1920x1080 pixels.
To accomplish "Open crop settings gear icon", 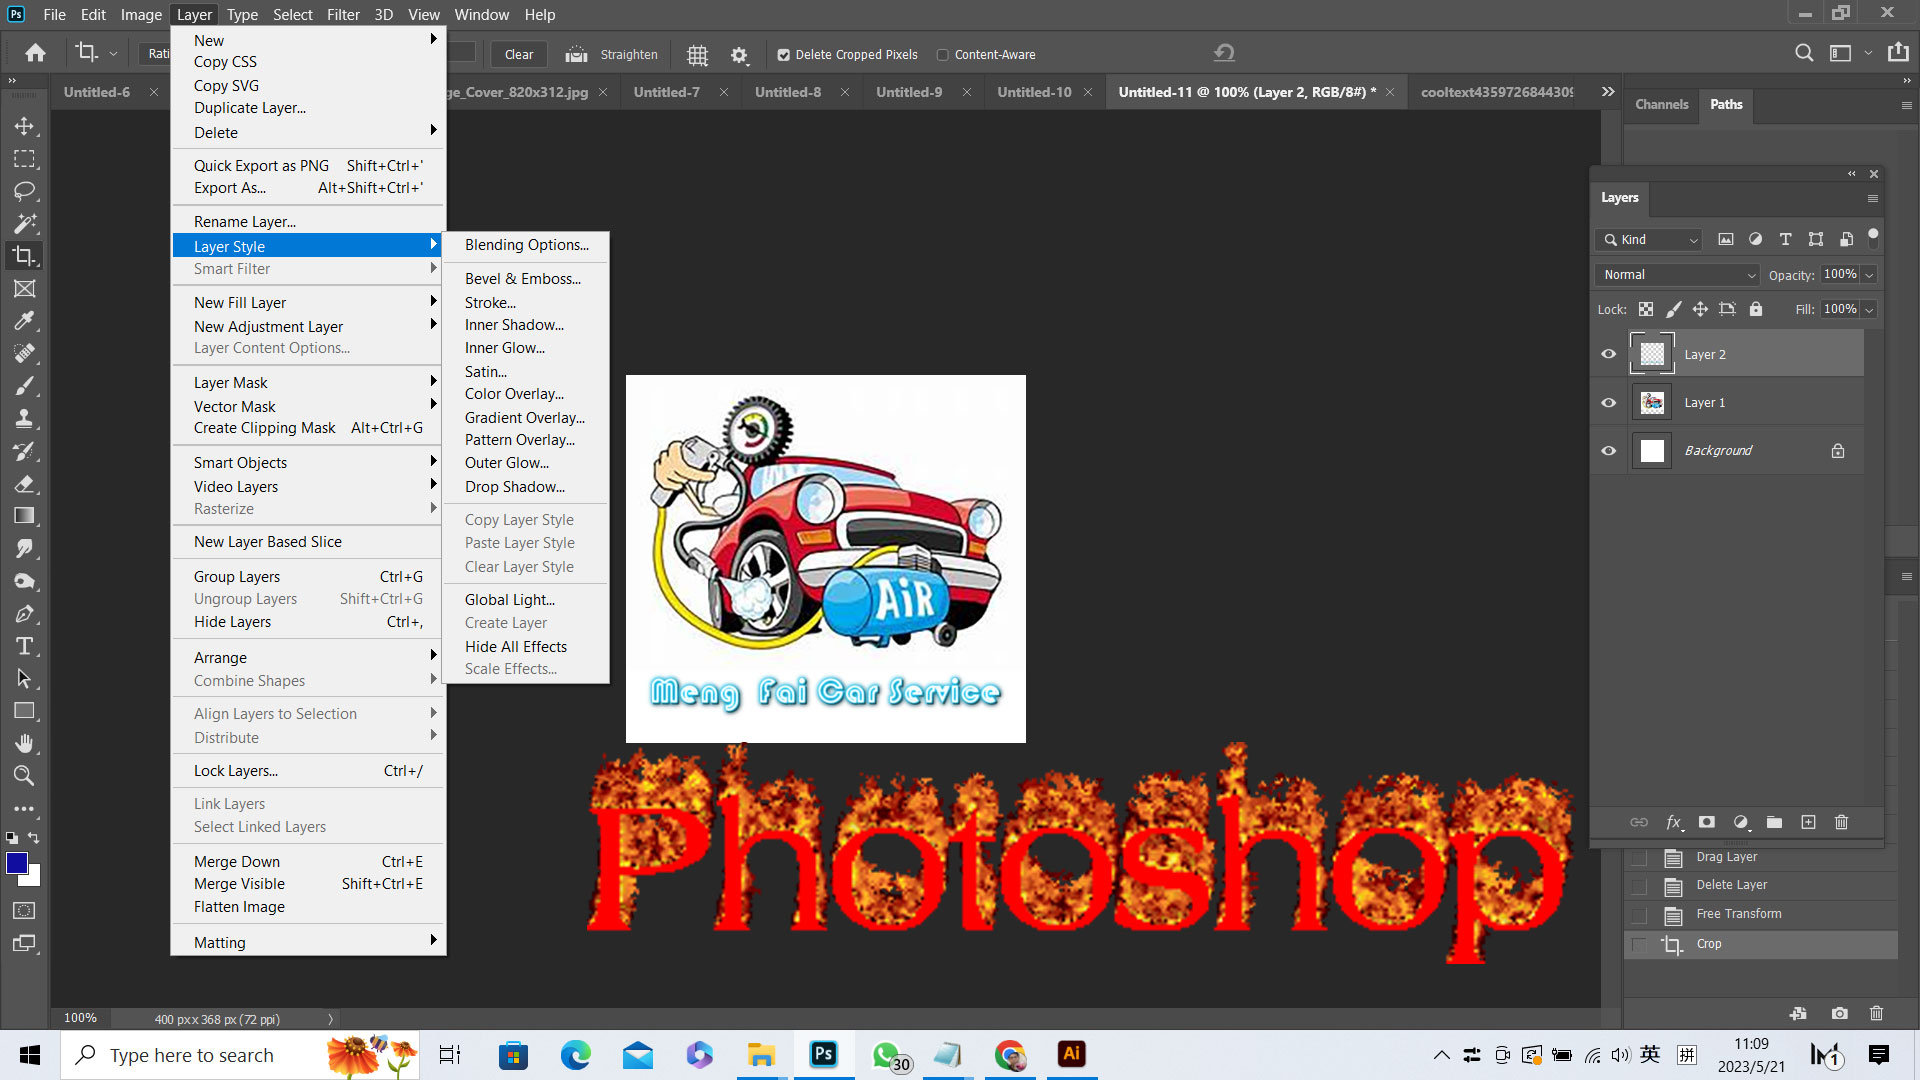I will [x=739, y=55].
